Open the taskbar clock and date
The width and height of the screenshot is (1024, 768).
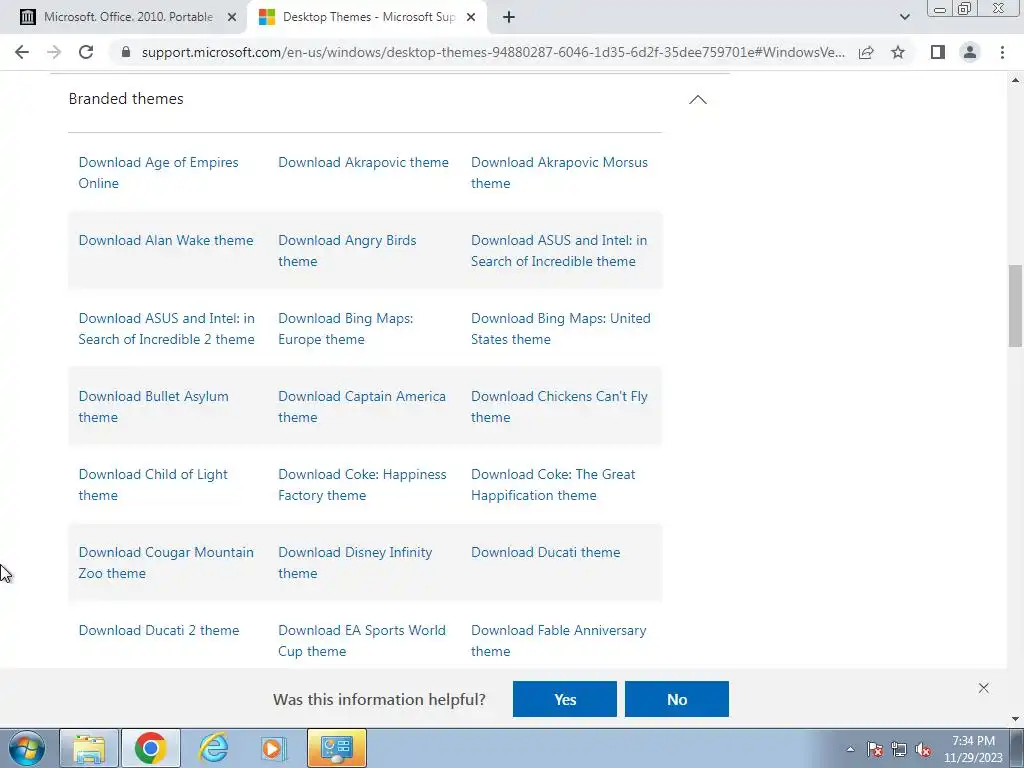pyautogui.click(x=973, y=749)
